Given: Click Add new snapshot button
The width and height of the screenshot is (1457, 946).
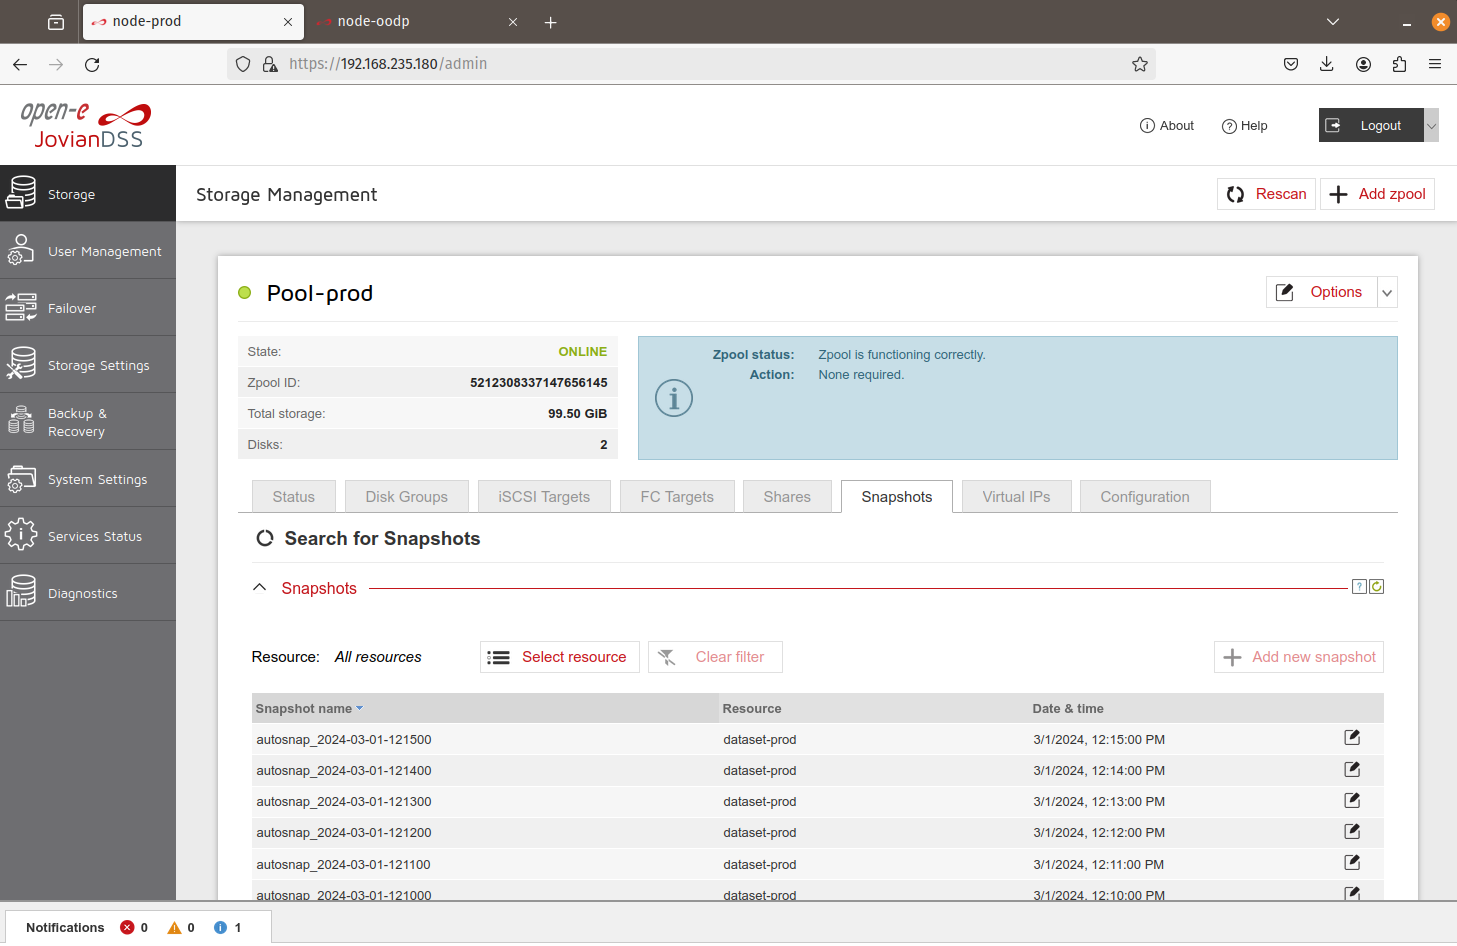Looking at the screenshot, I should pyautogui.click(x=1299, y=657).
